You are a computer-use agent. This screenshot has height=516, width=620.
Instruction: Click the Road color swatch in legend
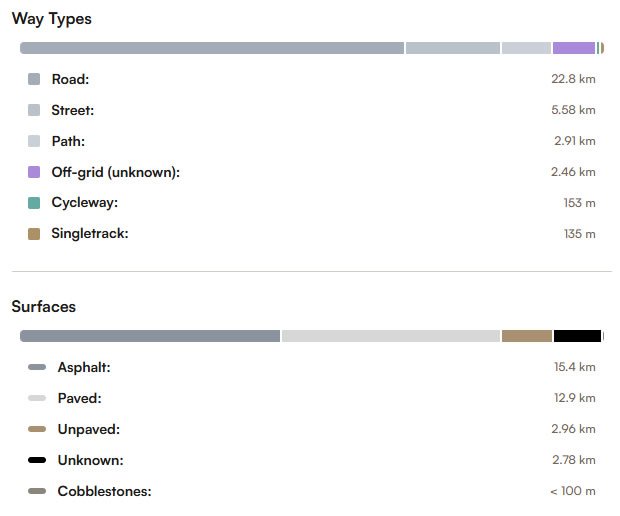click(x=34, y=79)
